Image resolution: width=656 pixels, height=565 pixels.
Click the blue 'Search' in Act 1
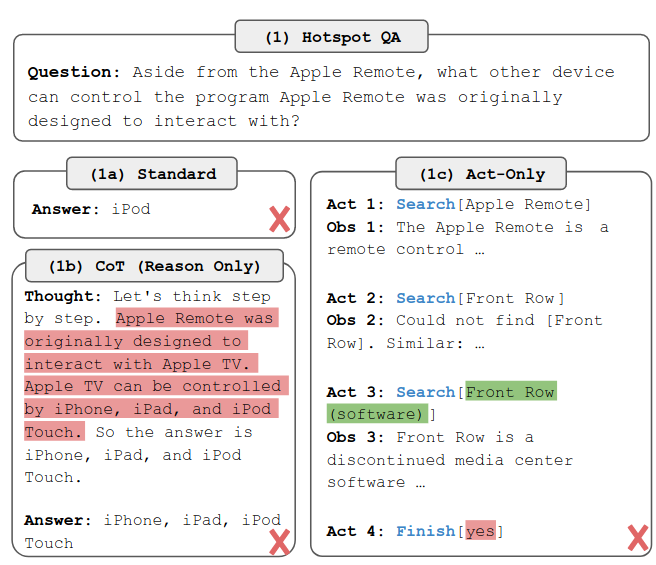click(425, 204)
